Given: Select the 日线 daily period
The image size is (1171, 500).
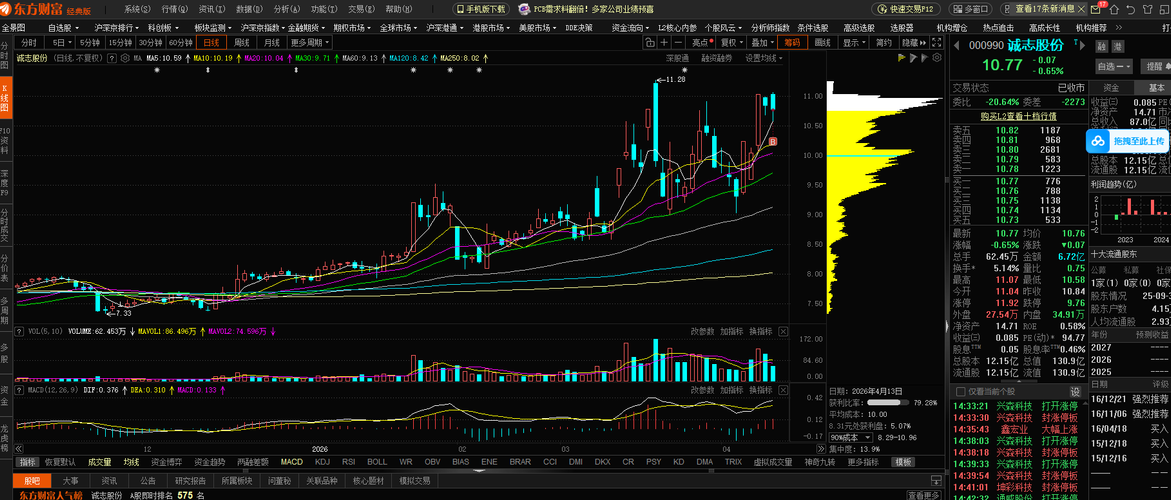Looking at the screenshot, I should pos(212,43).
